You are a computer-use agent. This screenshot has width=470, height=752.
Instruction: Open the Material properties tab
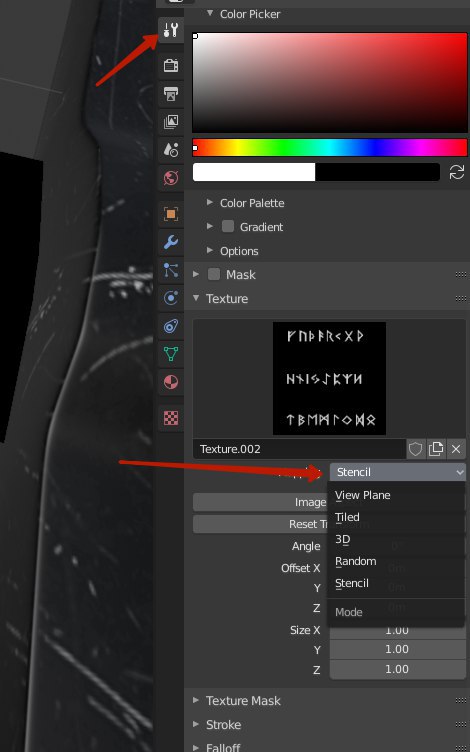click(x=171, y=382)
